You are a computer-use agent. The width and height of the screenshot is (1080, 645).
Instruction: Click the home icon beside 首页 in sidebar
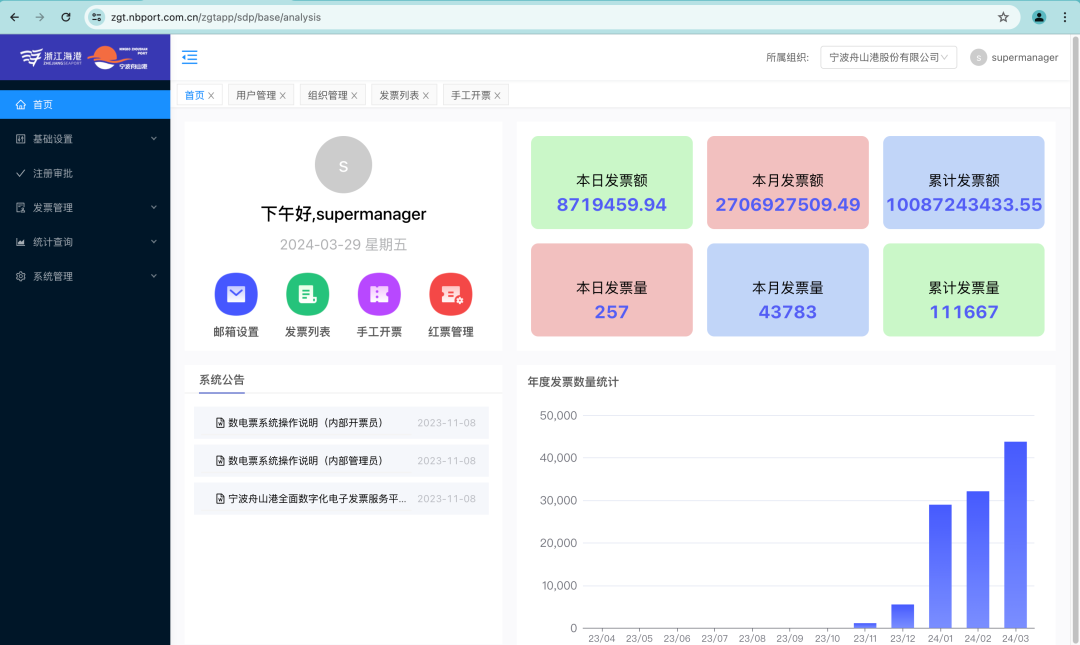click(21, 105)
